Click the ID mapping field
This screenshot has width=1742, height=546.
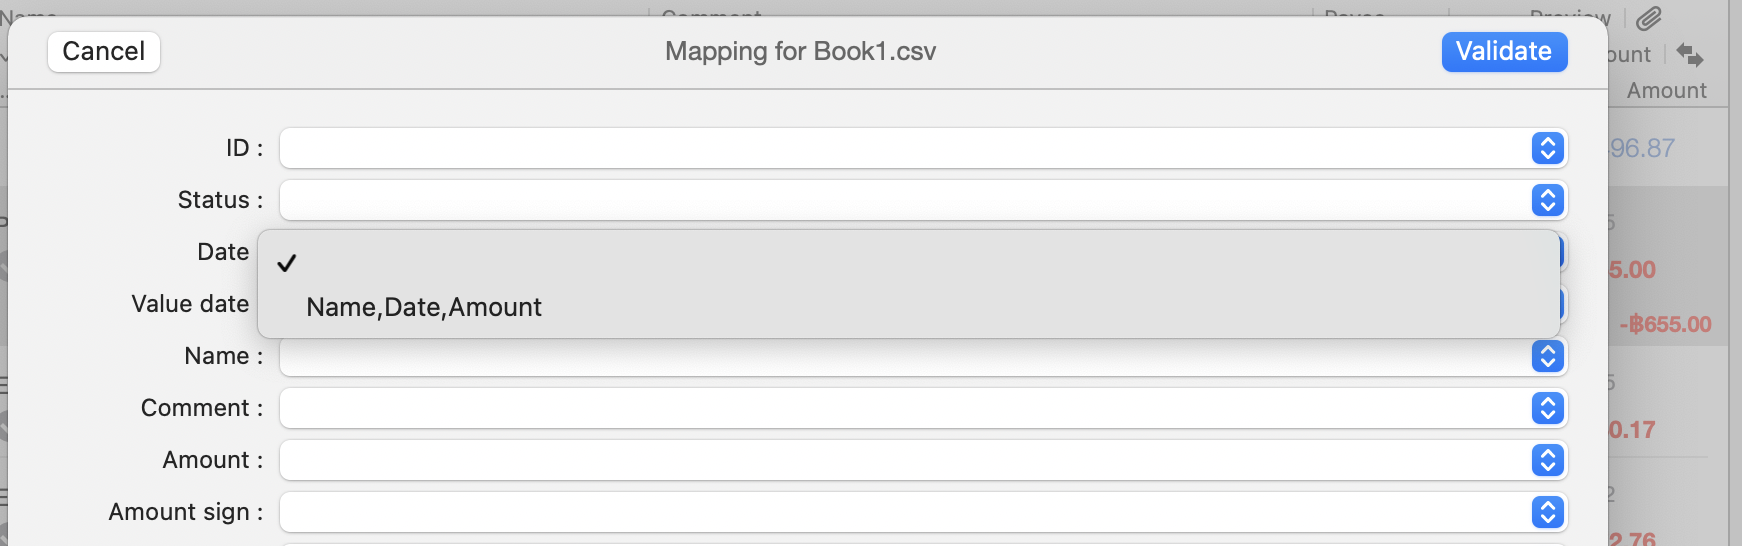[923, 148]
